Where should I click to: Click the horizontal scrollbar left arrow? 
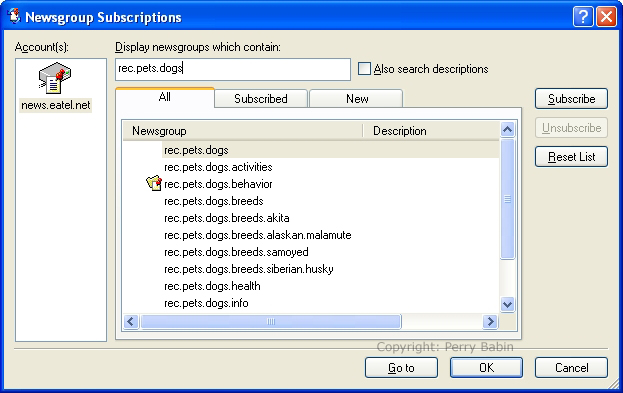(x=131, y=321)
